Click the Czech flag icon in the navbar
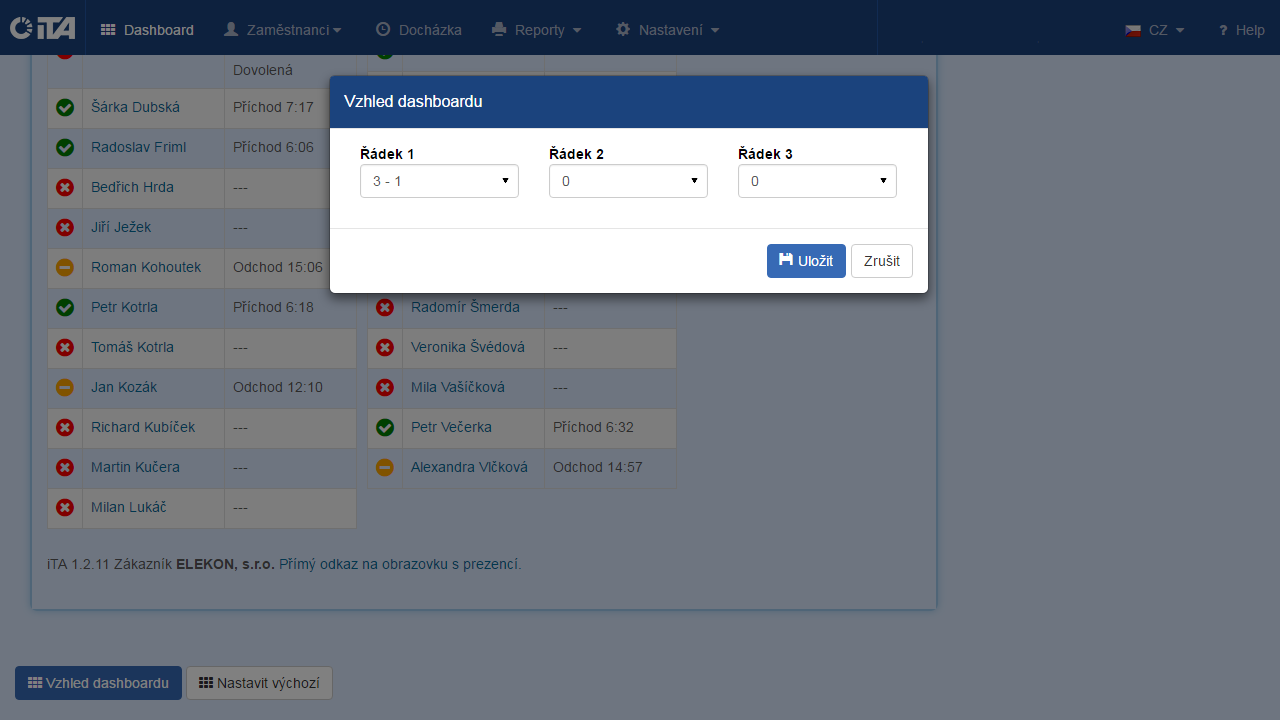 coord(1133,30)
